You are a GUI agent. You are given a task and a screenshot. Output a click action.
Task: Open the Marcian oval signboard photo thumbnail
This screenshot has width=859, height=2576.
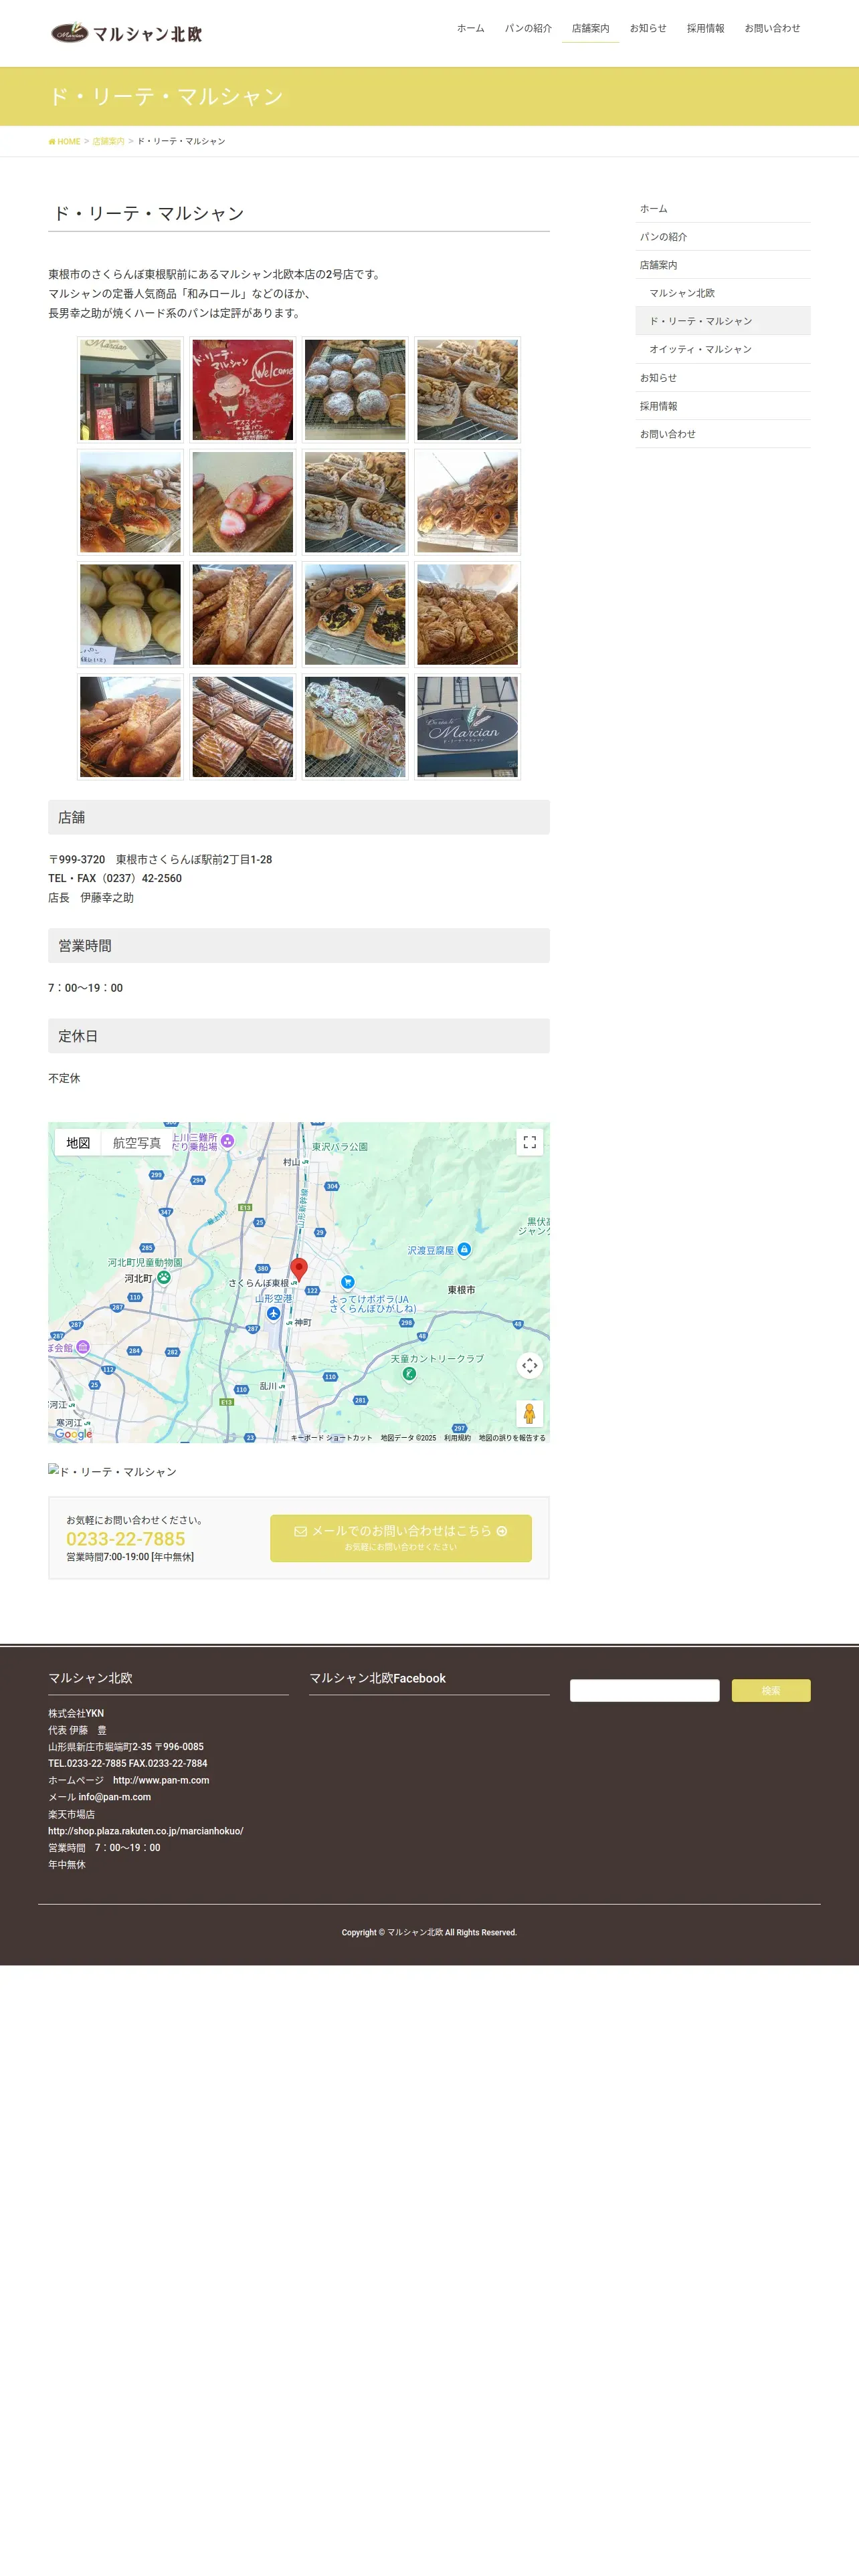coord(468,727)
